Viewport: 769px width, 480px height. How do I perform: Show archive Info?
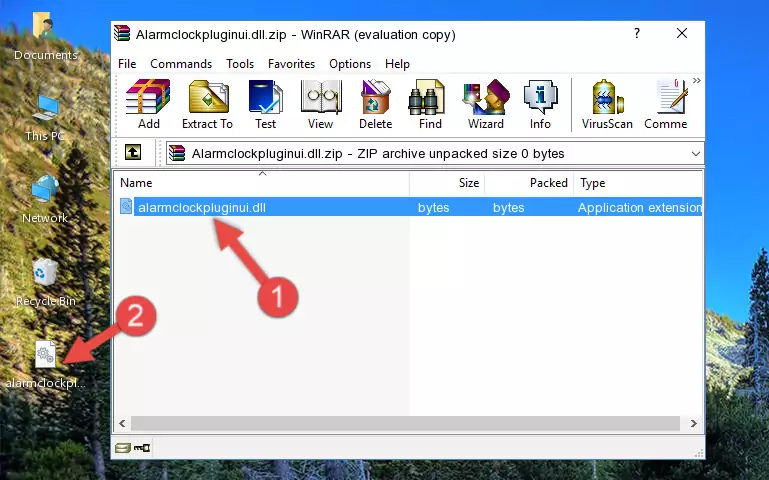pyautogui.click(x=540, y=104)
